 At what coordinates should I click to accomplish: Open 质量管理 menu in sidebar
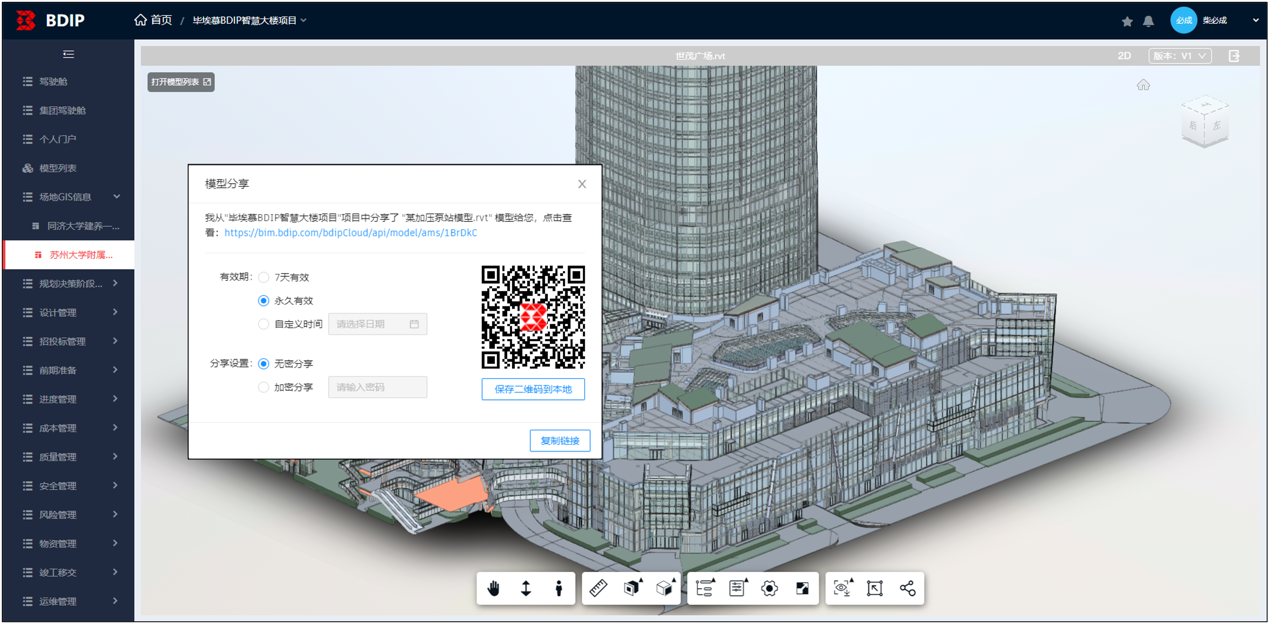tap(68, 457)
